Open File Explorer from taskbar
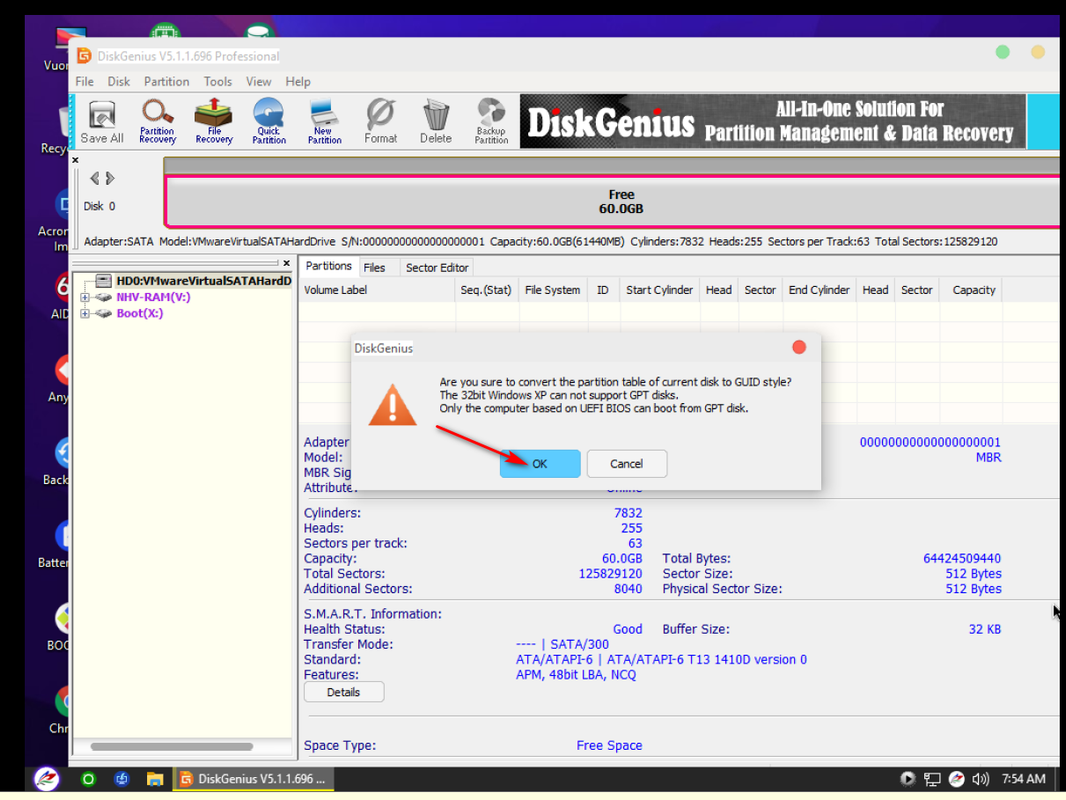1066x800 pixels. tap(155, 779)
